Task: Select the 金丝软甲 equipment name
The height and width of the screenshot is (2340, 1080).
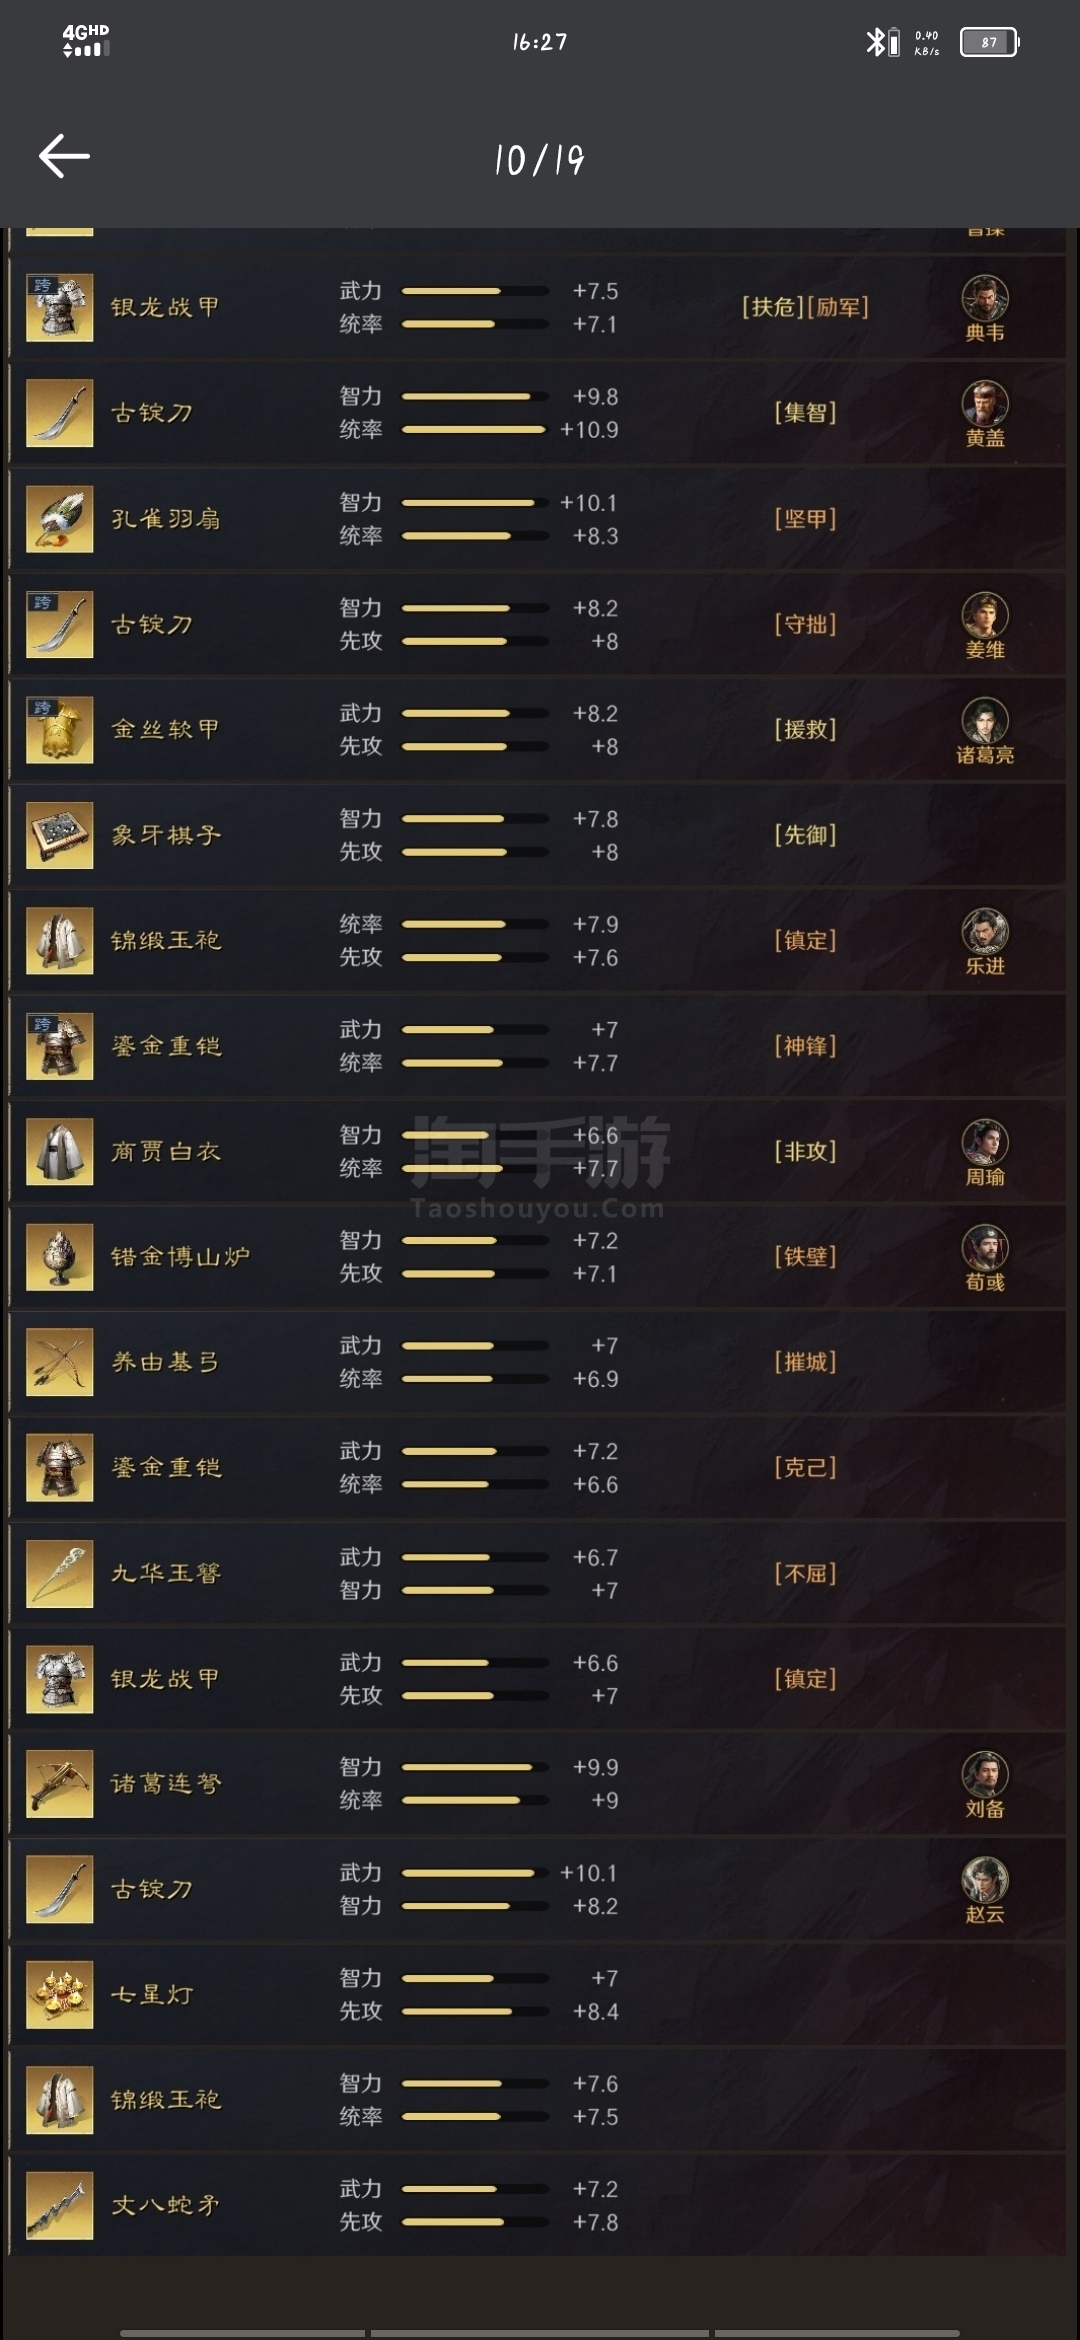Action: point(165,729)
